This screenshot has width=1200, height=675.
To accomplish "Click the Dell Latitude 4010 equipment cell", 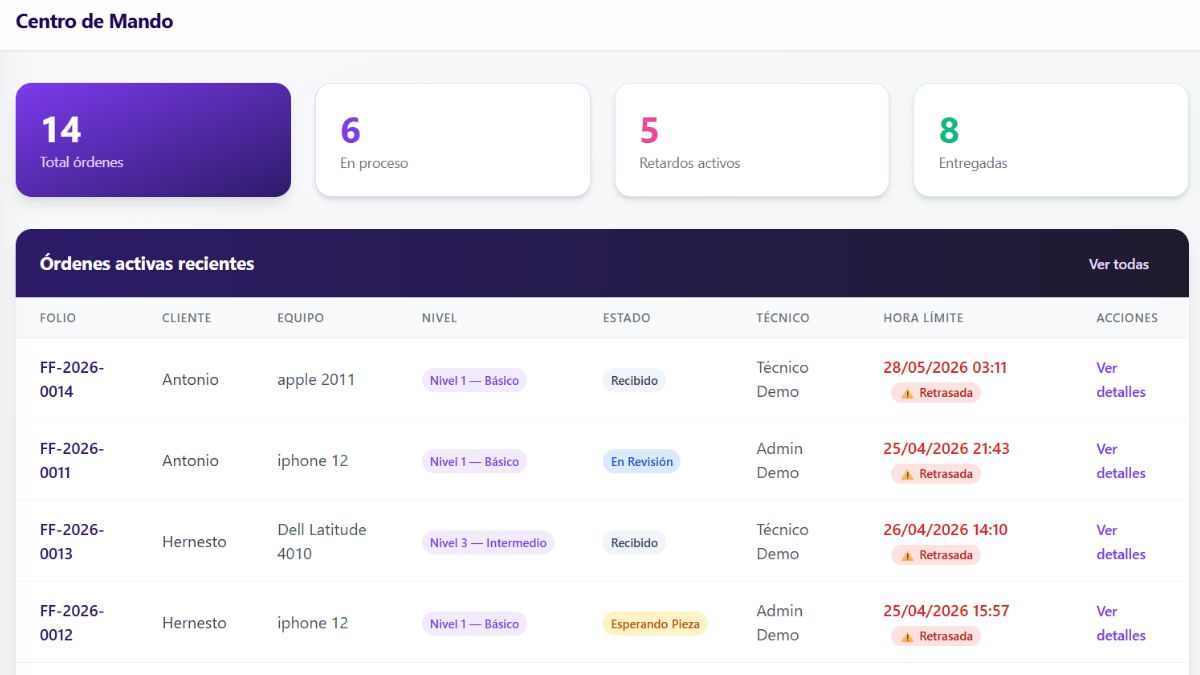I will pos(322,542).
